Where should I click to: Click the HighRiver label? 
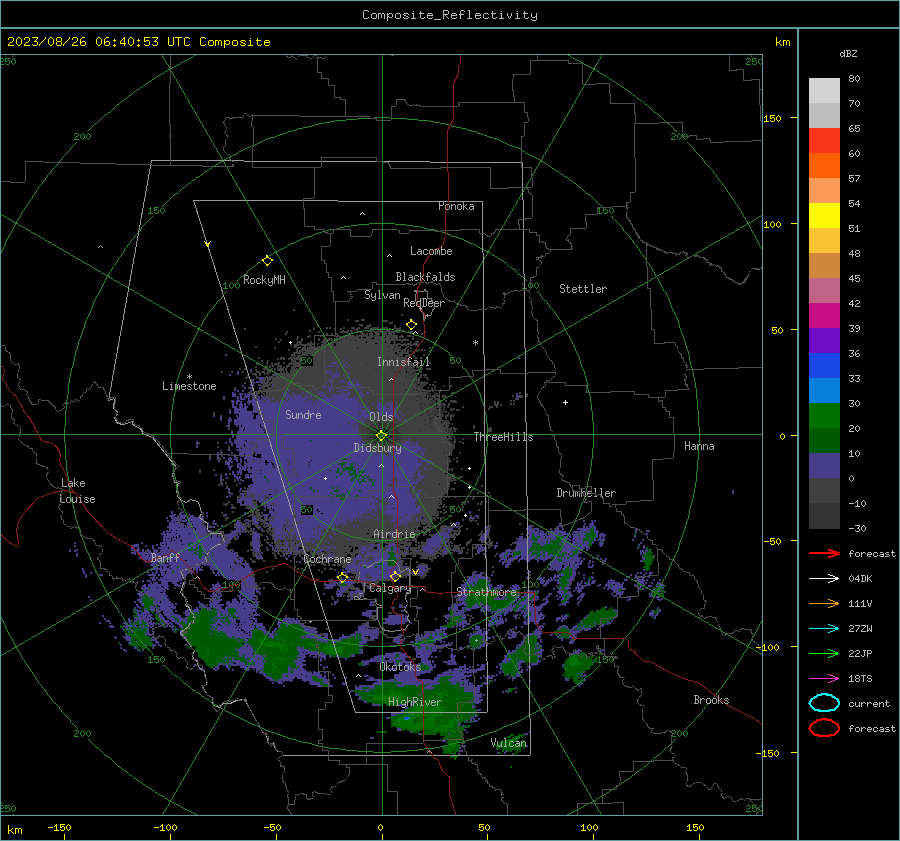click(x=414, y=702)
